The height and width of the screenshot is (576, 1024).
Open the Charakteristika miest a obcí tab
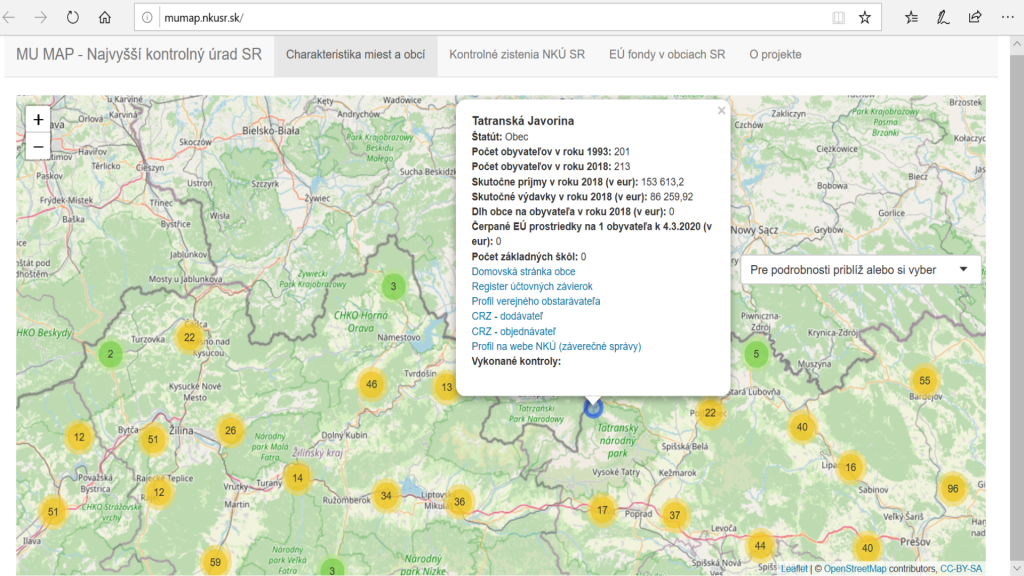click(x=355, y=55)
